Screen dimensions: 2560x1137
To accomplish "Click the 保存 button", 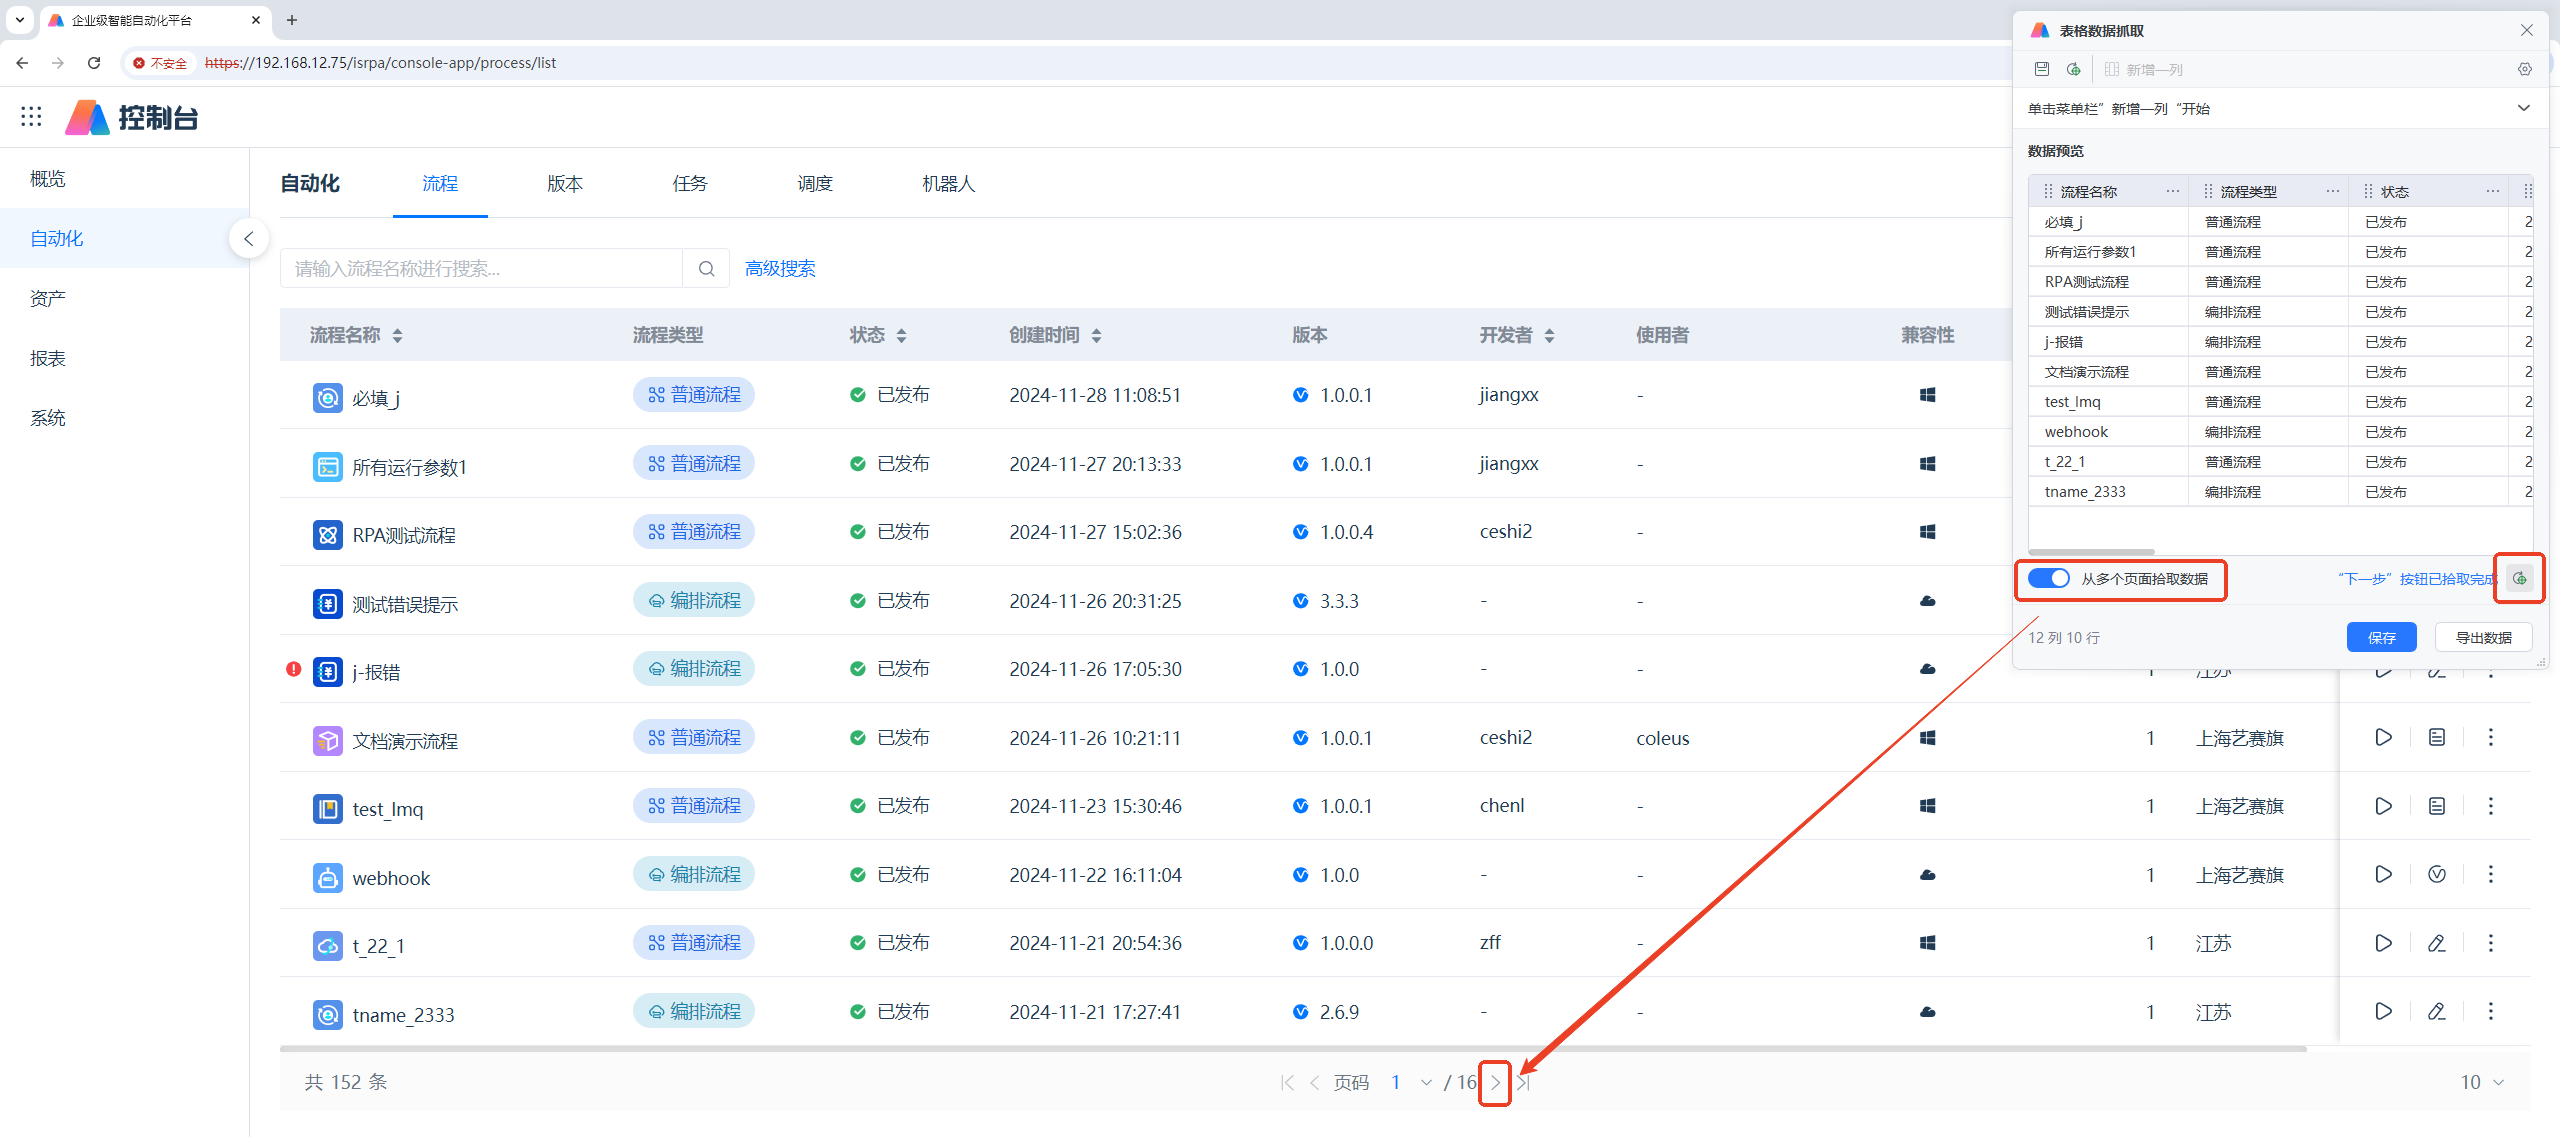I will pyautogui.click(x=2381, y=638).
